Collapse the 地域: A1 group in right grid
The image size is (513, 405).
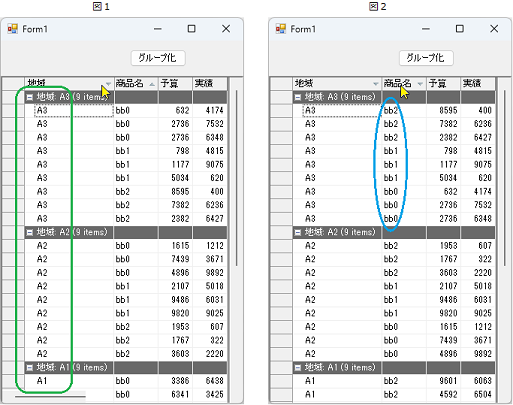(x=298, y=367)
